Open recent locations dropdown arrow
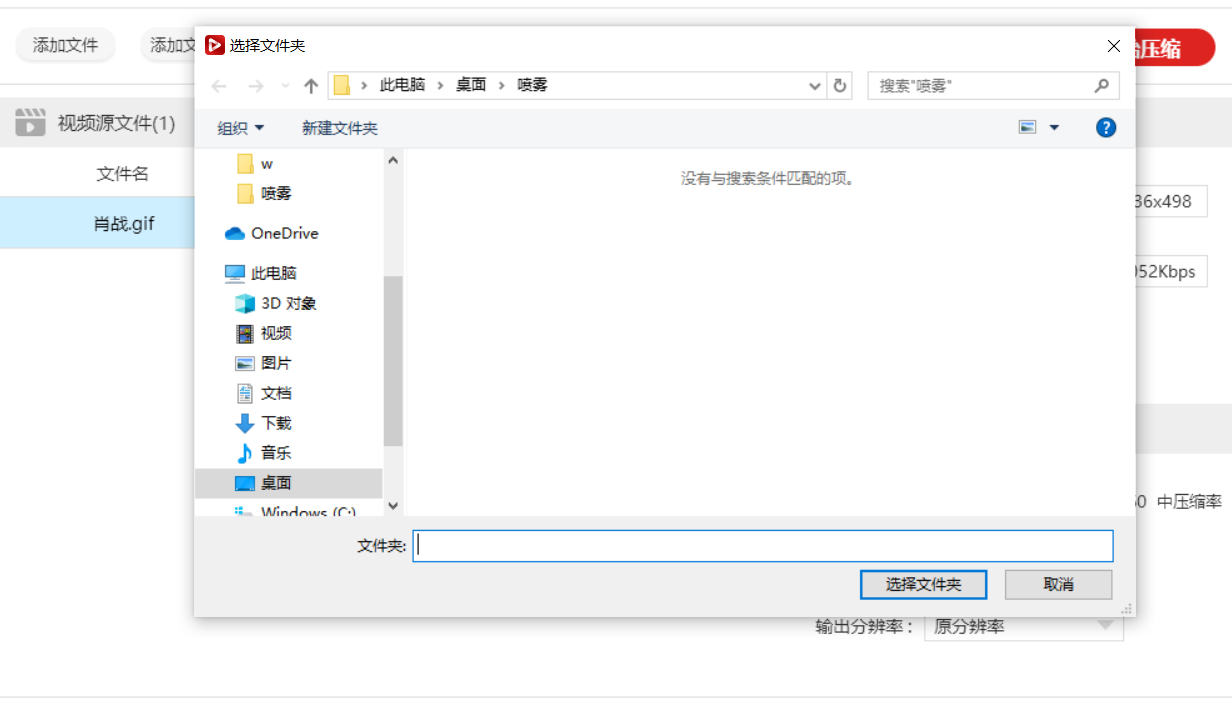The image size is (1232, 701). coord(285,86)
